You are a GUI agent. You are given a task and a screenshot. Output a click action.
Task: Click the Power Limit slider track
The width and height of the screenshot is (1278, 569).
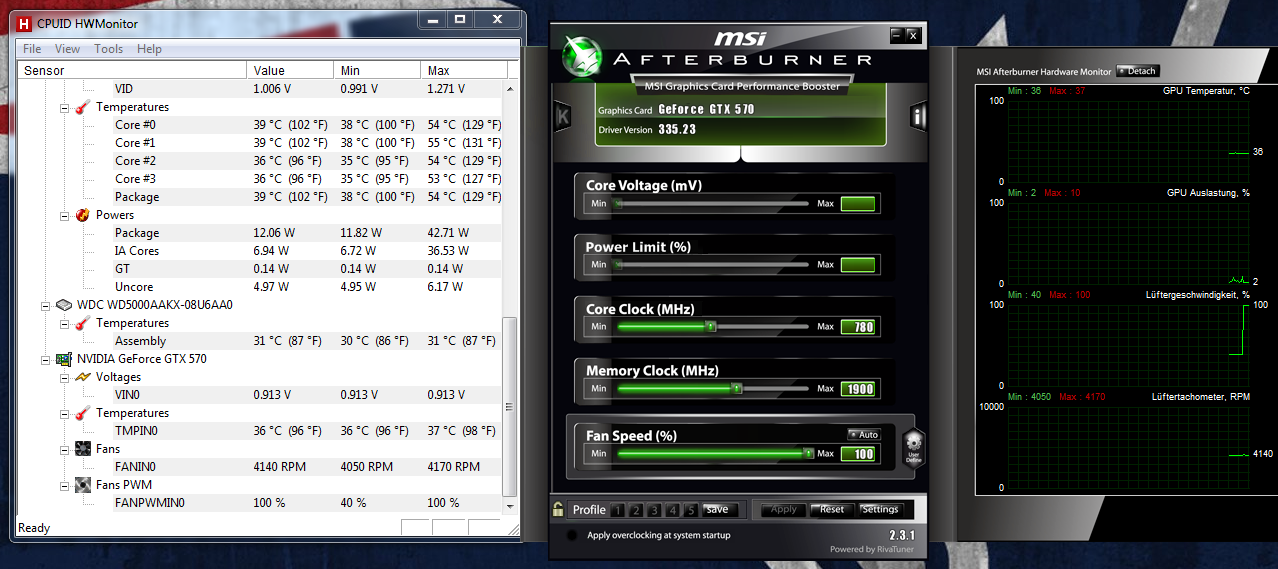click(712, 265)
